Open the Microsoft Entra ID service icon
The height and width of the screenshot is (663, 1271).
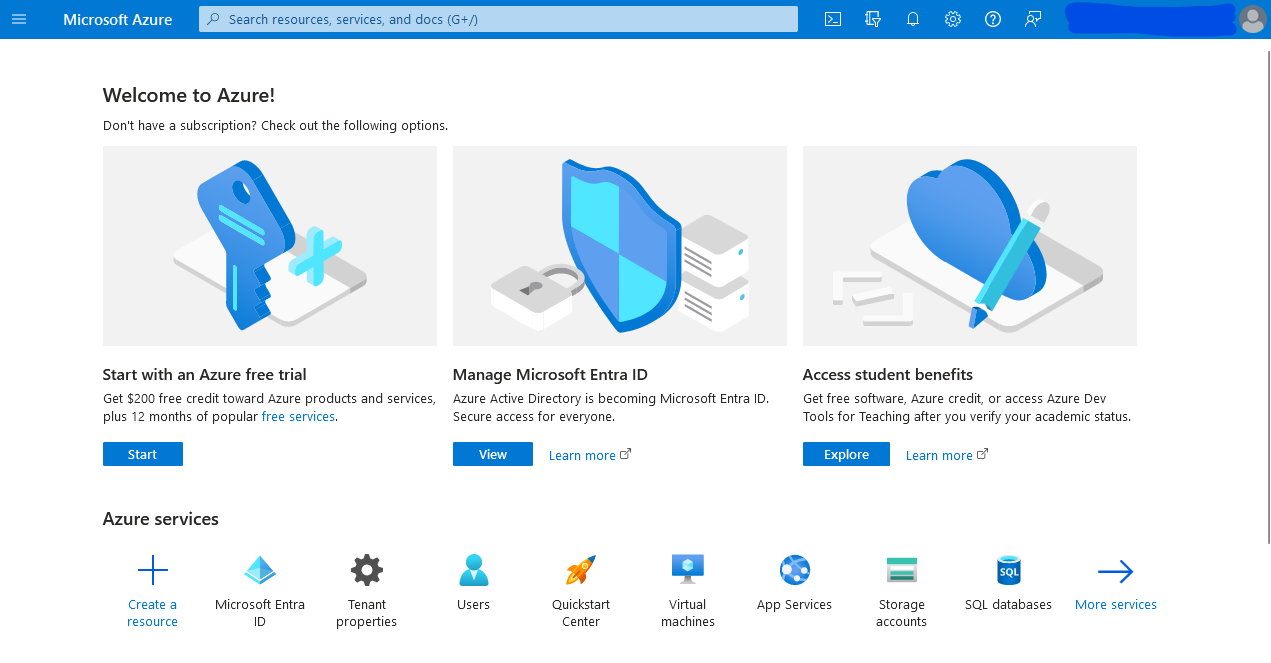(x=260, y=571)
